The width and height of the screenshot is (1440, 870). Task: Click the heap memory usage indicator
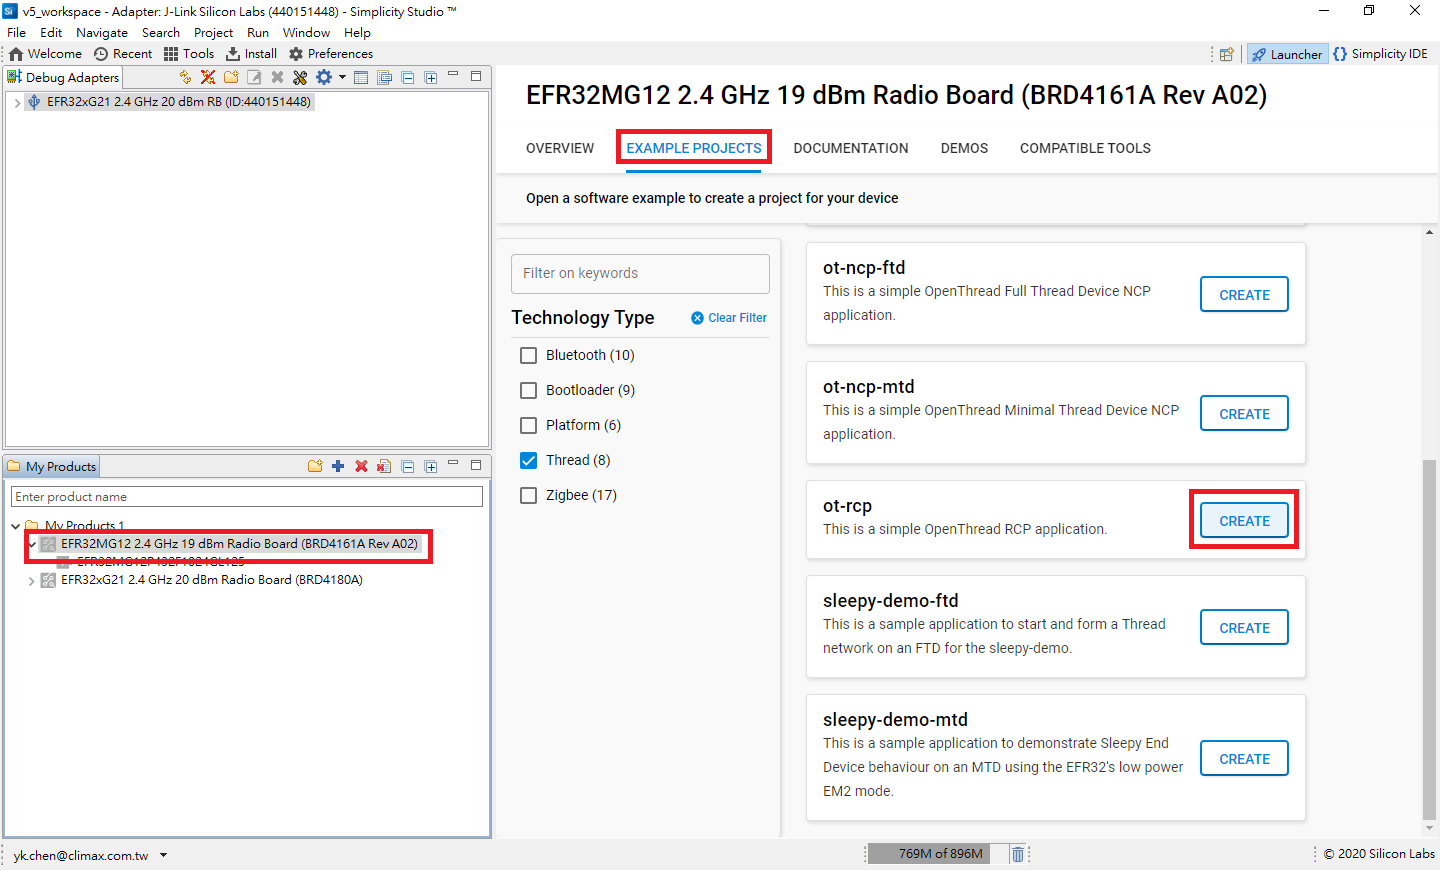tap(928, 853)
